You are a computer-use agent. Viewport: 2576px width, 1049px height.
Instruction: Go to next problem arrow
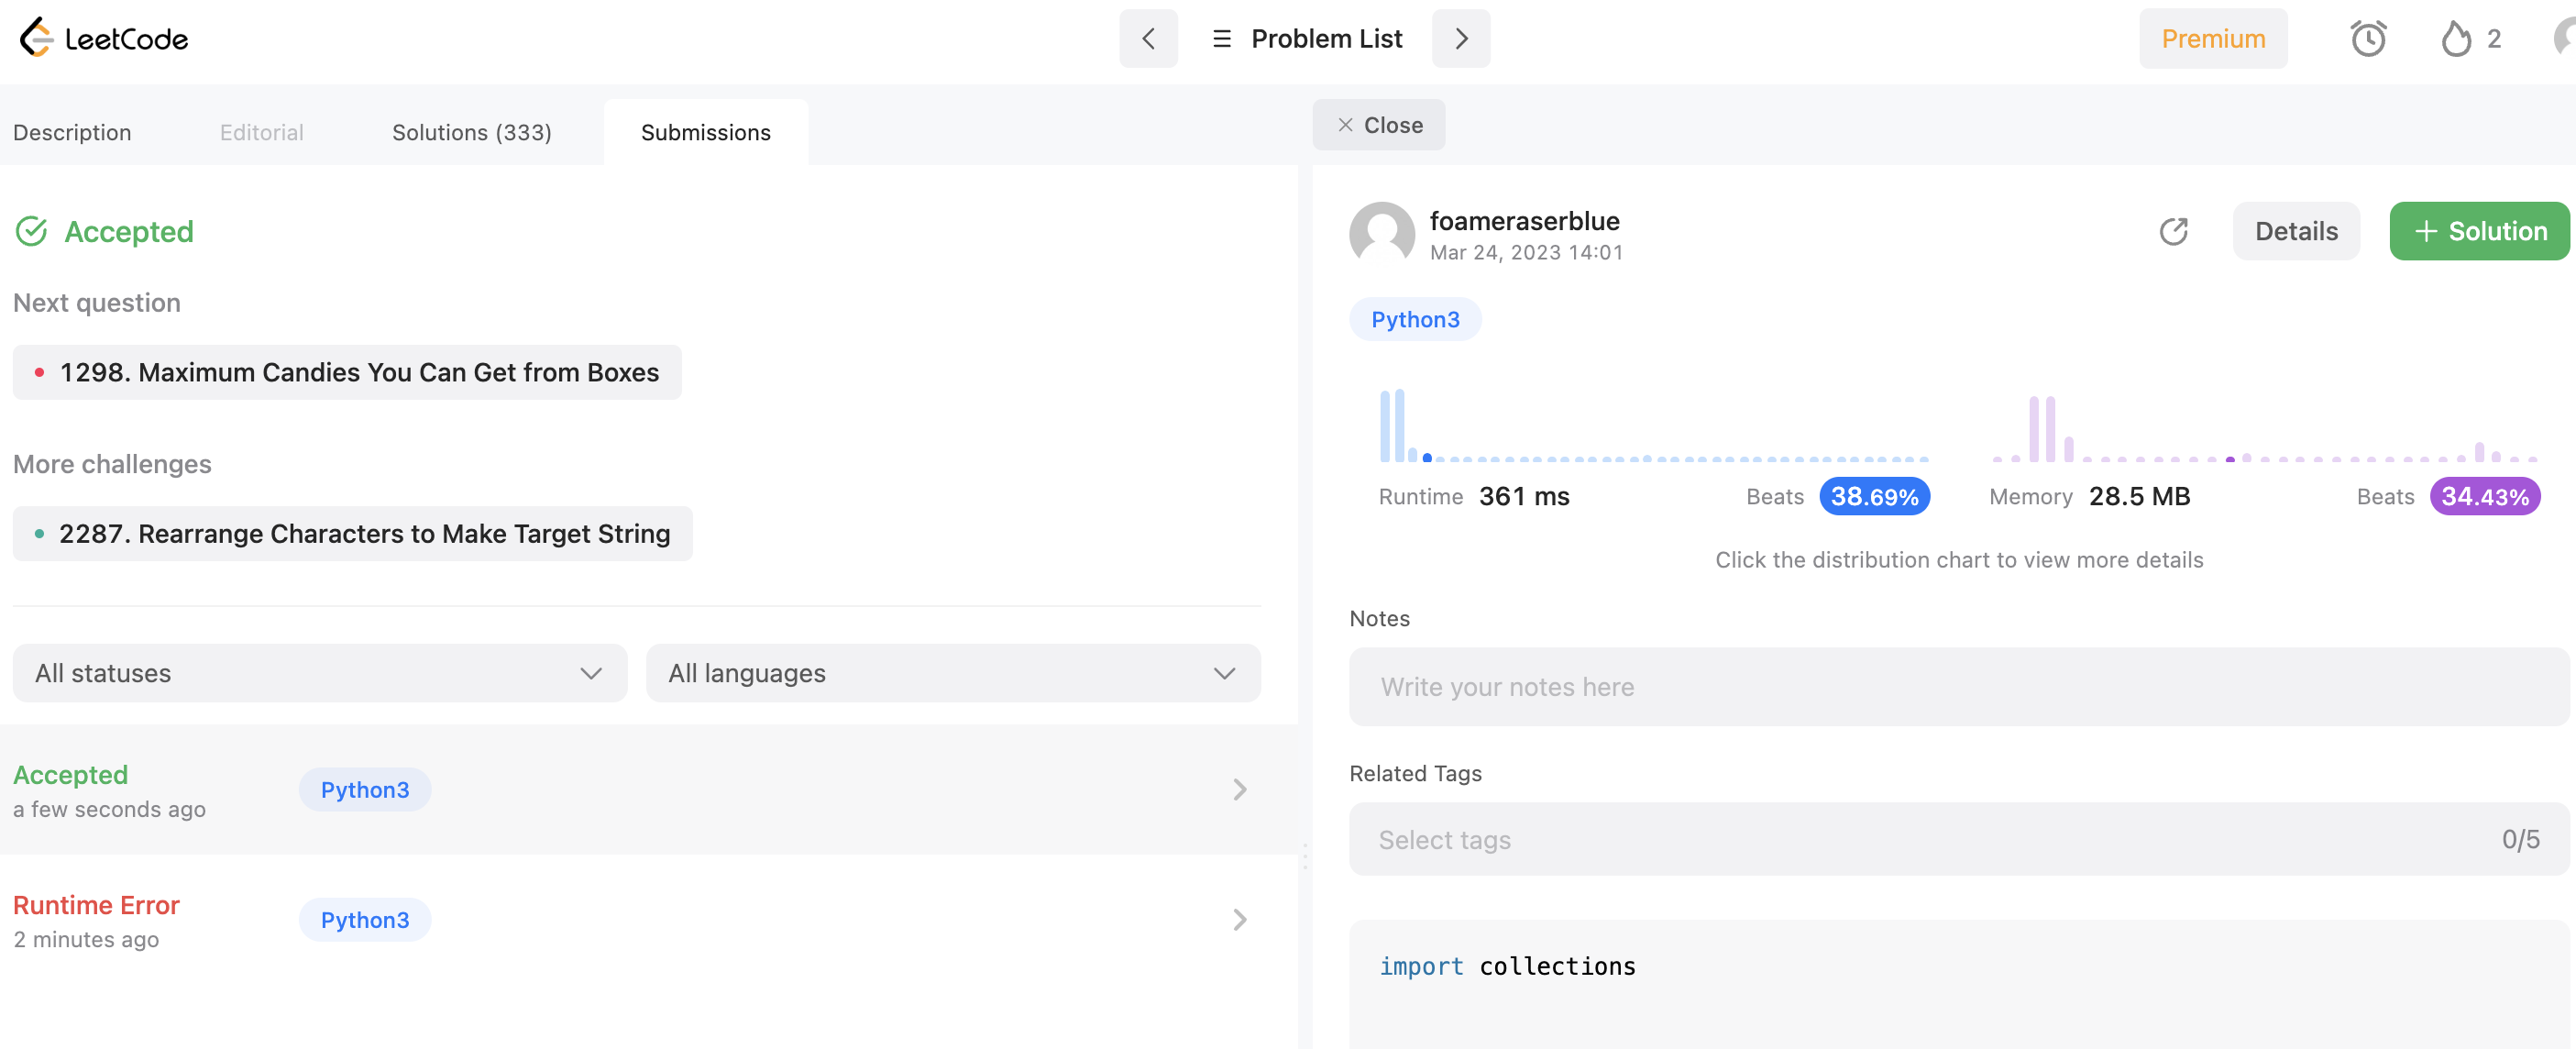1460,38
